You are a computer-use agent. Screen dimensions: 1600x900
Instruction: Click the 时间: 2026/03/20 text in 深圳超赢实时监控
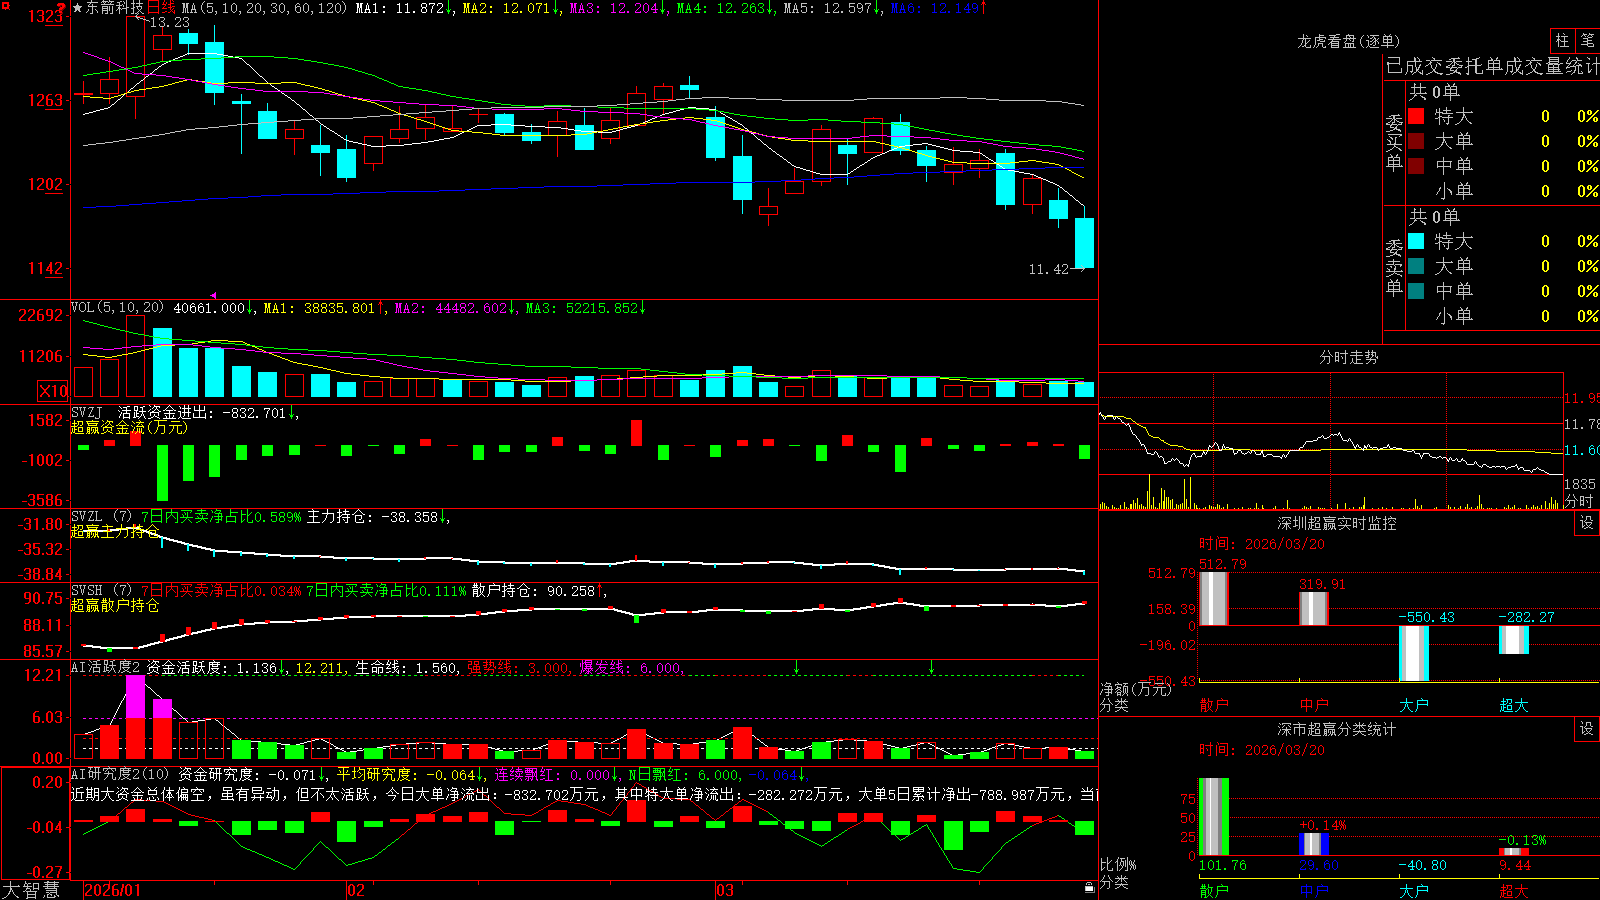tap(1262, 544)
